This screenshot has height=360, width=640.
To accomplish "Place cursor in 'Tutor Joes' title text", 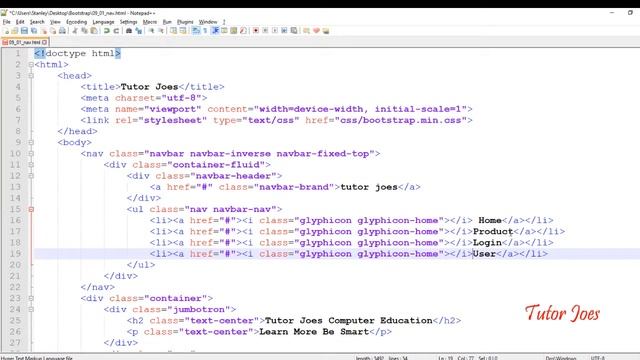I will (x=149, y=87).
